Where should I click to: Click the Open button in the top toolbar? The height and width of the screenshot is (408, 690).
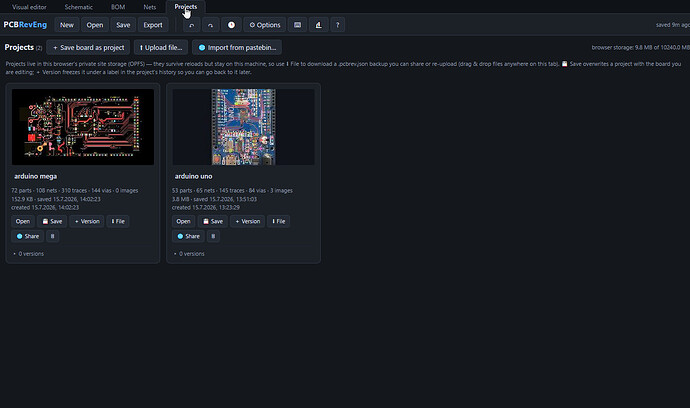(x=95, y=25)
